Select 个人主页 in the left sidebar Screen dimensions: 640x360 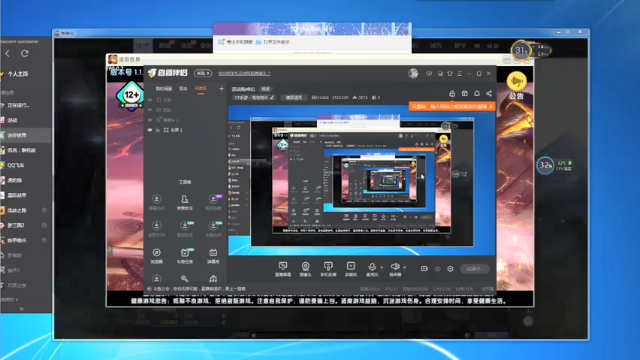(x=18, y=74)
